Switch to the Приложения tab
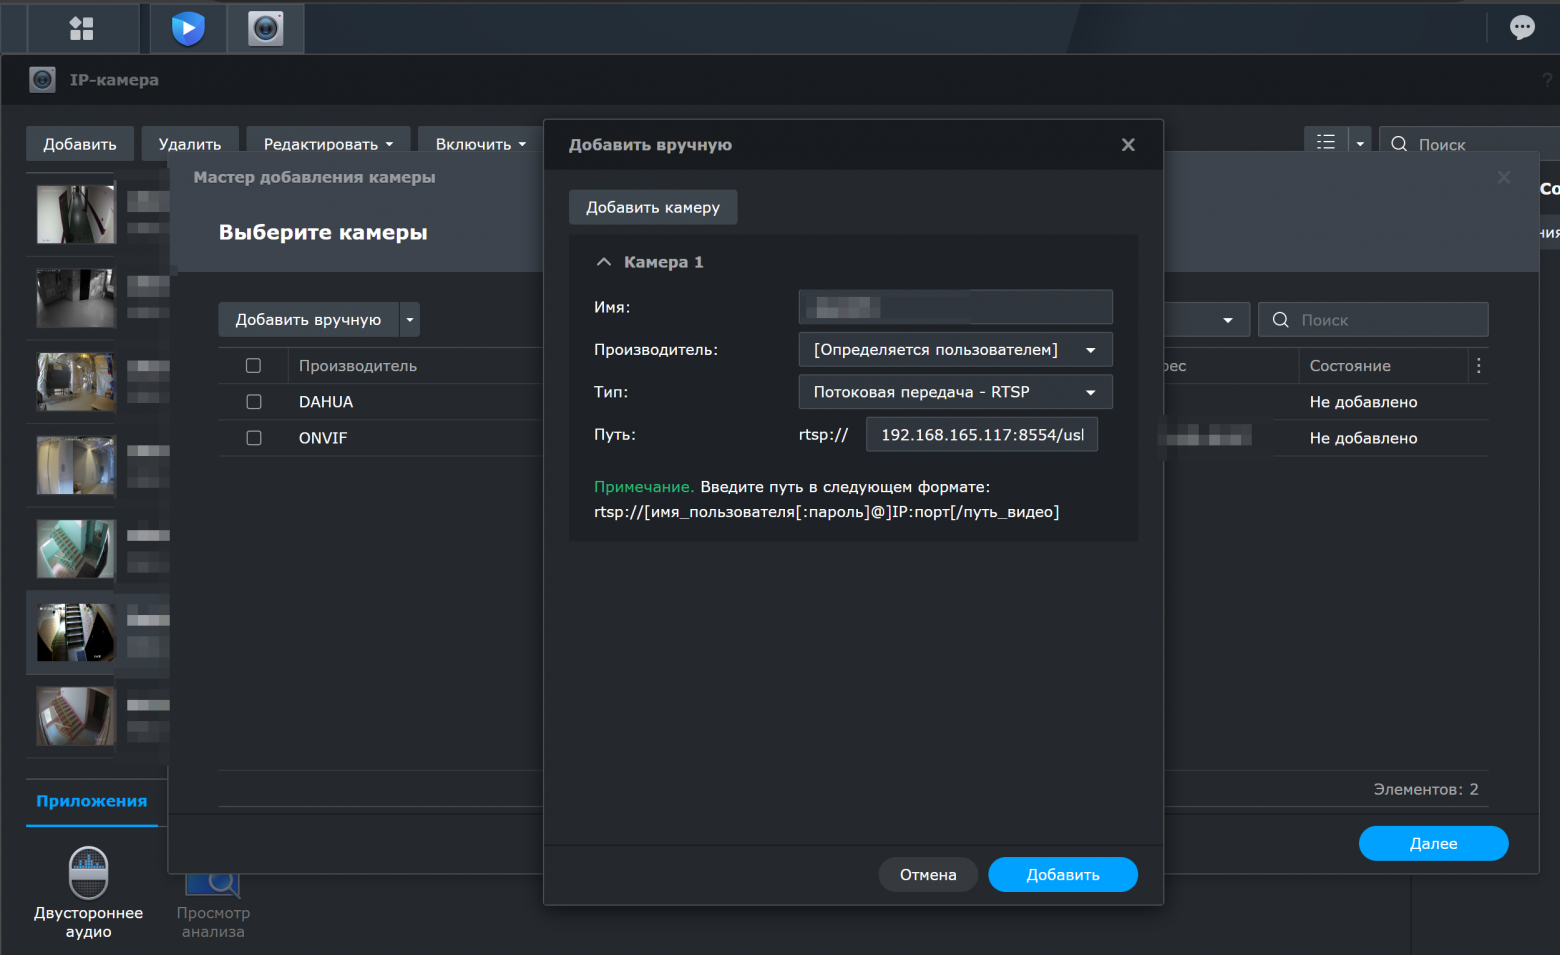This screenshot has height=955, width=1560. (92, 801)
